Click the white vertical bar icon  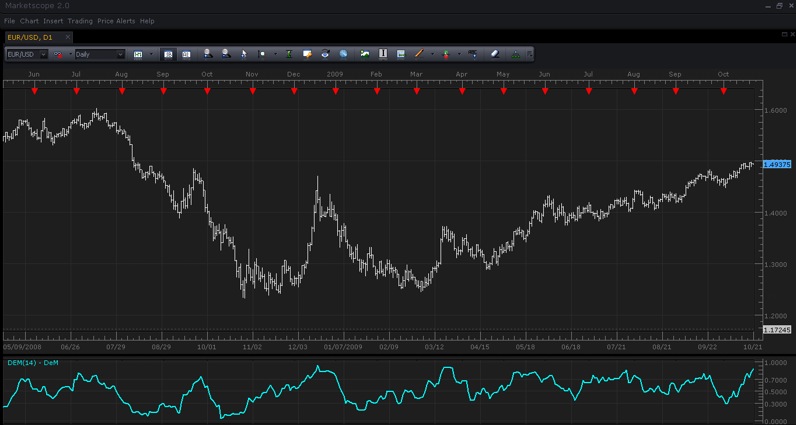[383, 54]
